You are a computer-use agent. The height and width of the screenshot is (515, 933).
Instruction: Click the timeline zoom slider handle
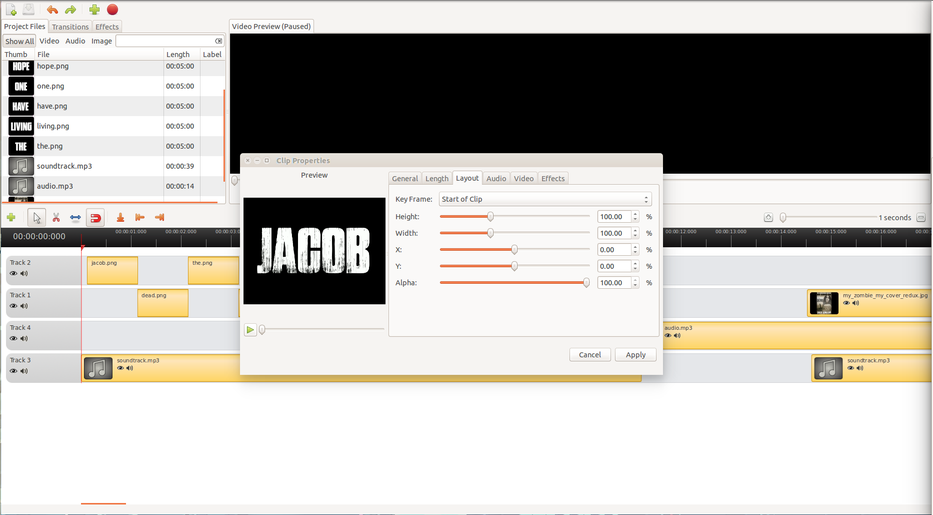pos(783,218)
